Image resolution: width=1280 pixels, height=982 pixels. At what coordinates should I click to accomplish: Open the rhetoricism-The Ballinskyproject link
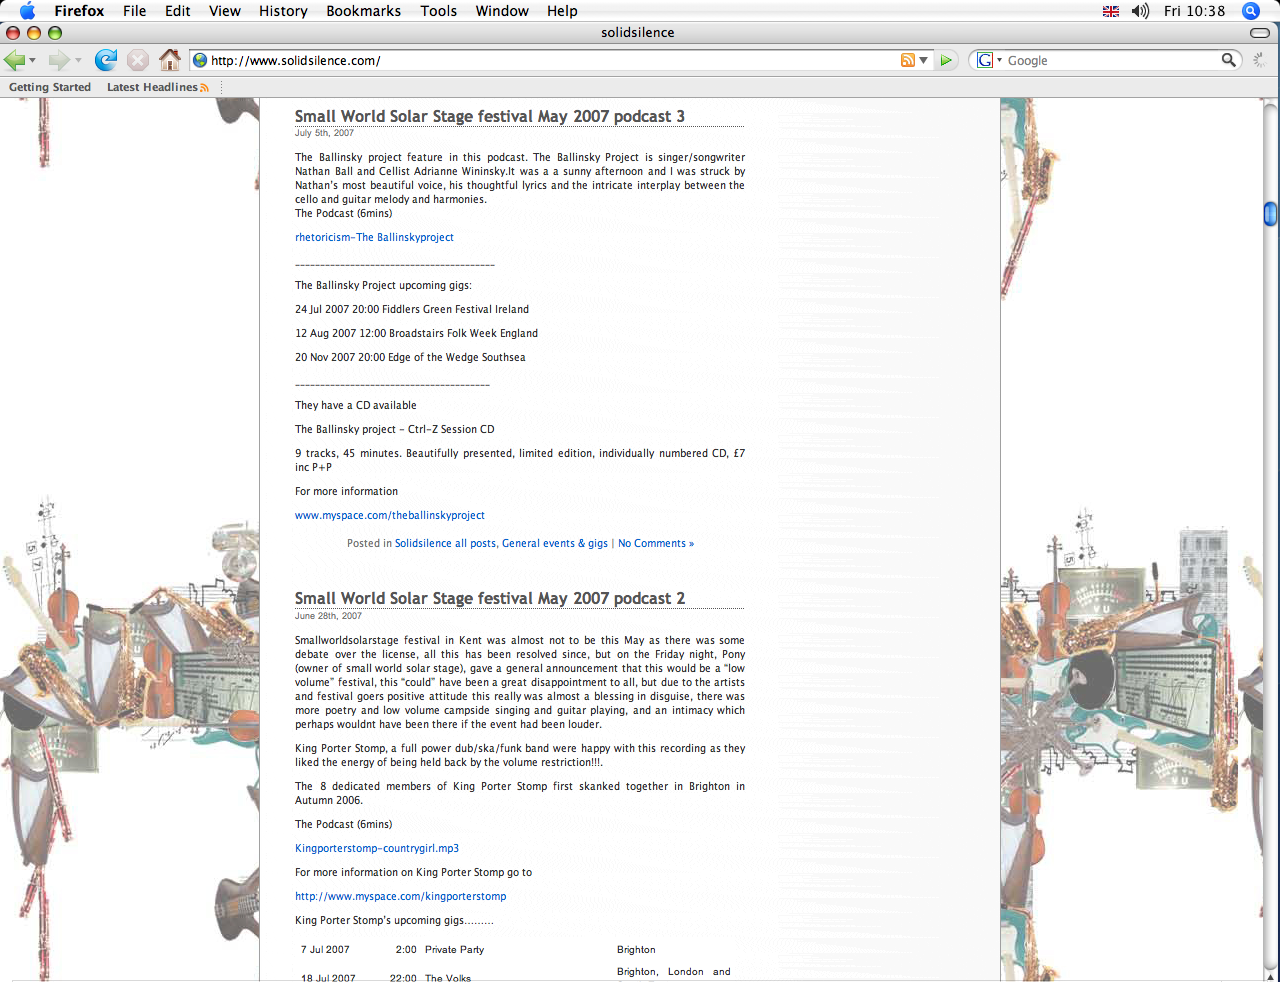coord(374,237)
